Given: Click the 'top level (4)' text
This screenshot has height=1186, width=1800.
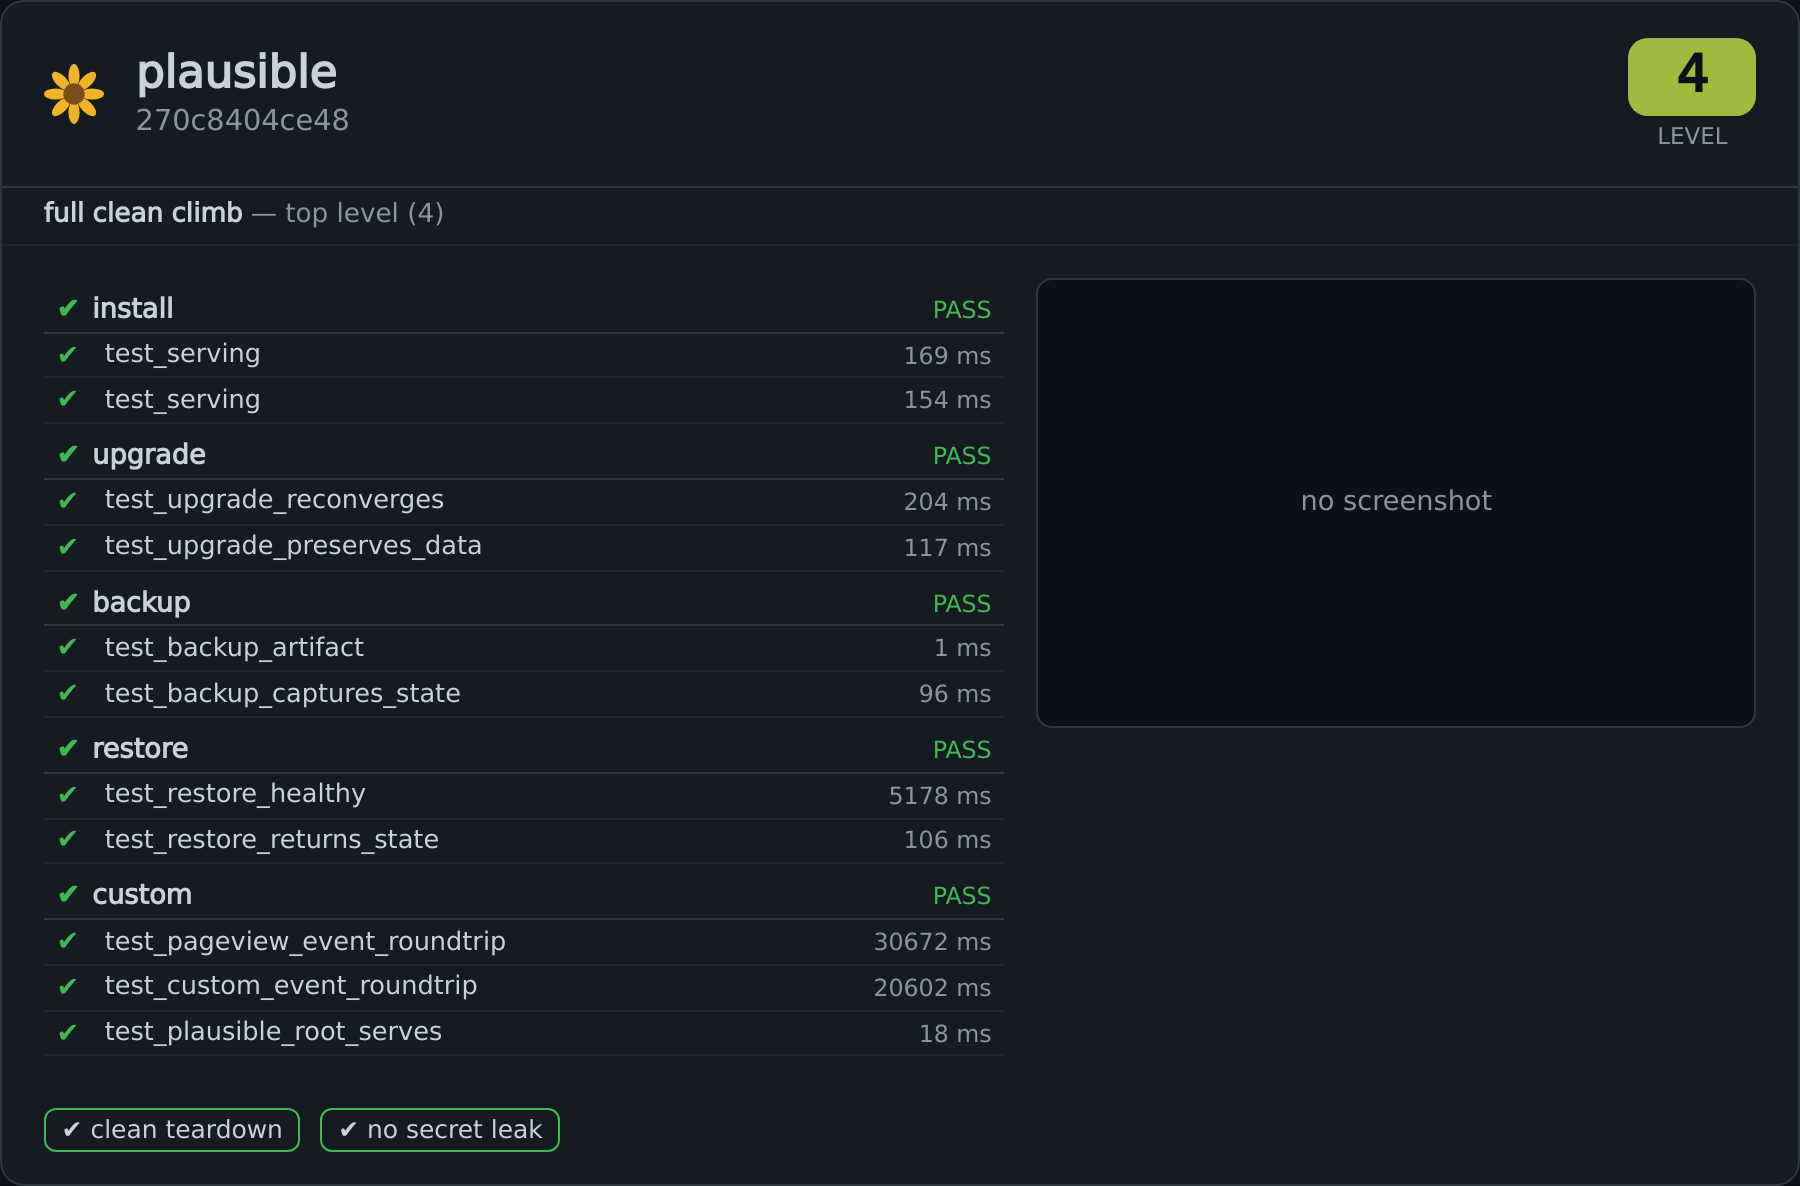Looking at the screenshot, I should pyautogui.click(x=364, y=213).
